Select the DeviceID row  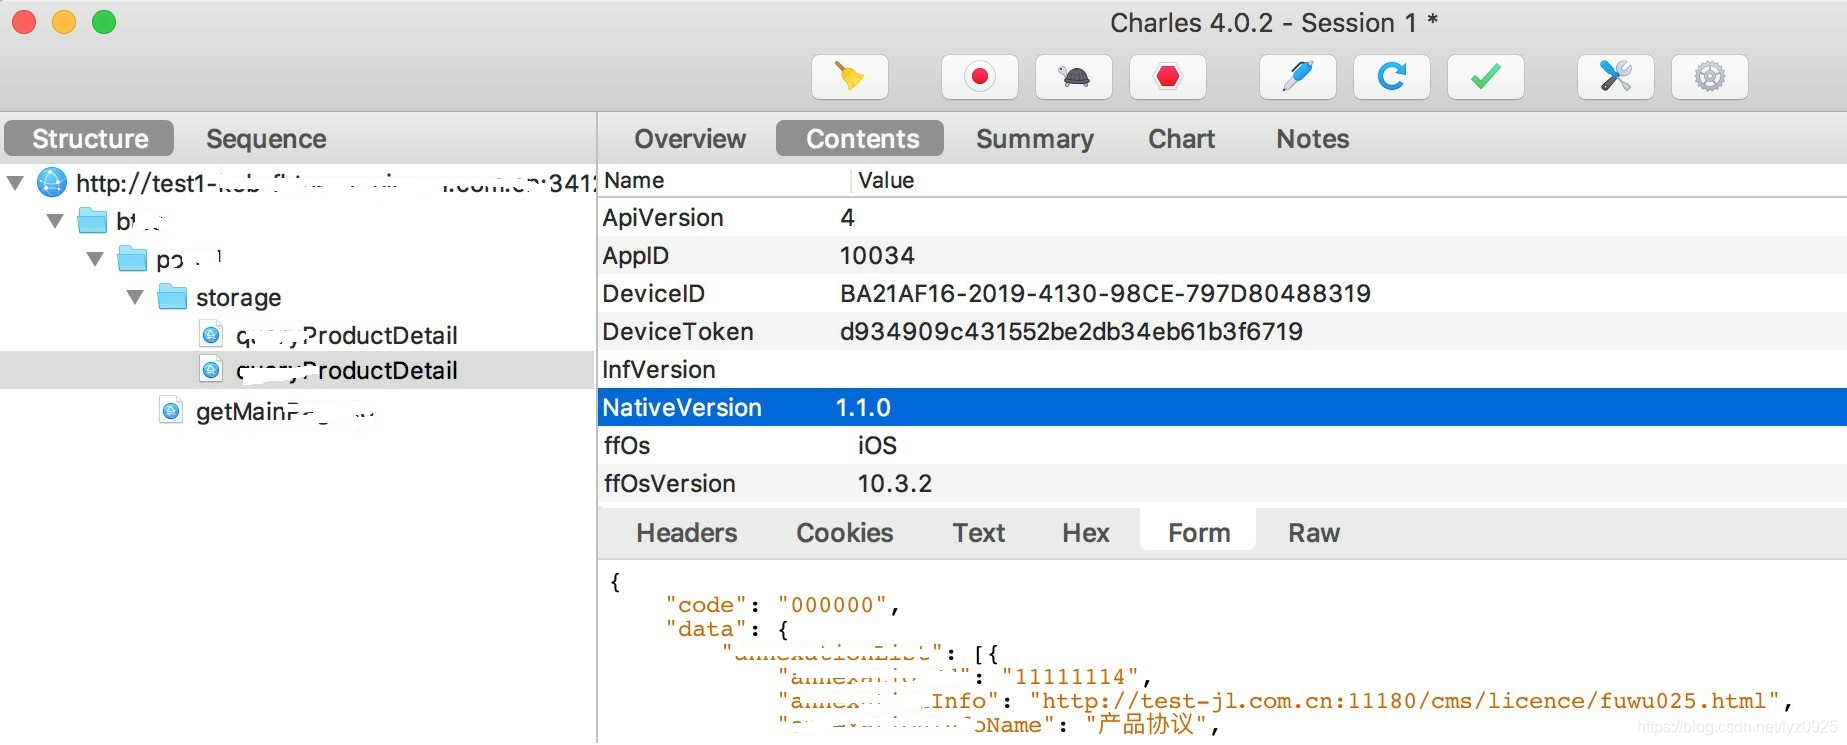[1222, 293]
